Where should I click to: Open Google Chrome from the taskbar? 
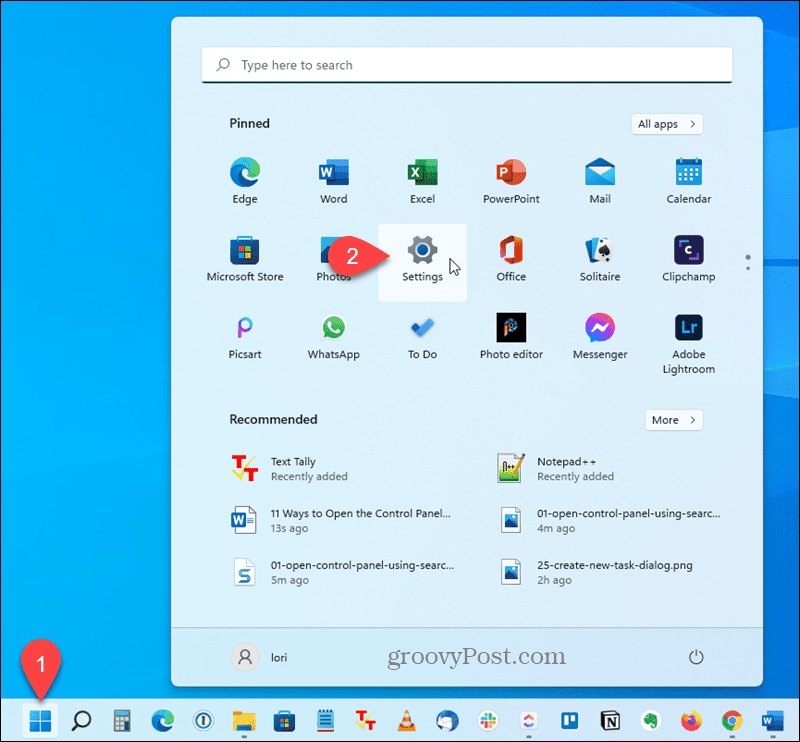pyautogui.click(x=732, y=721)
